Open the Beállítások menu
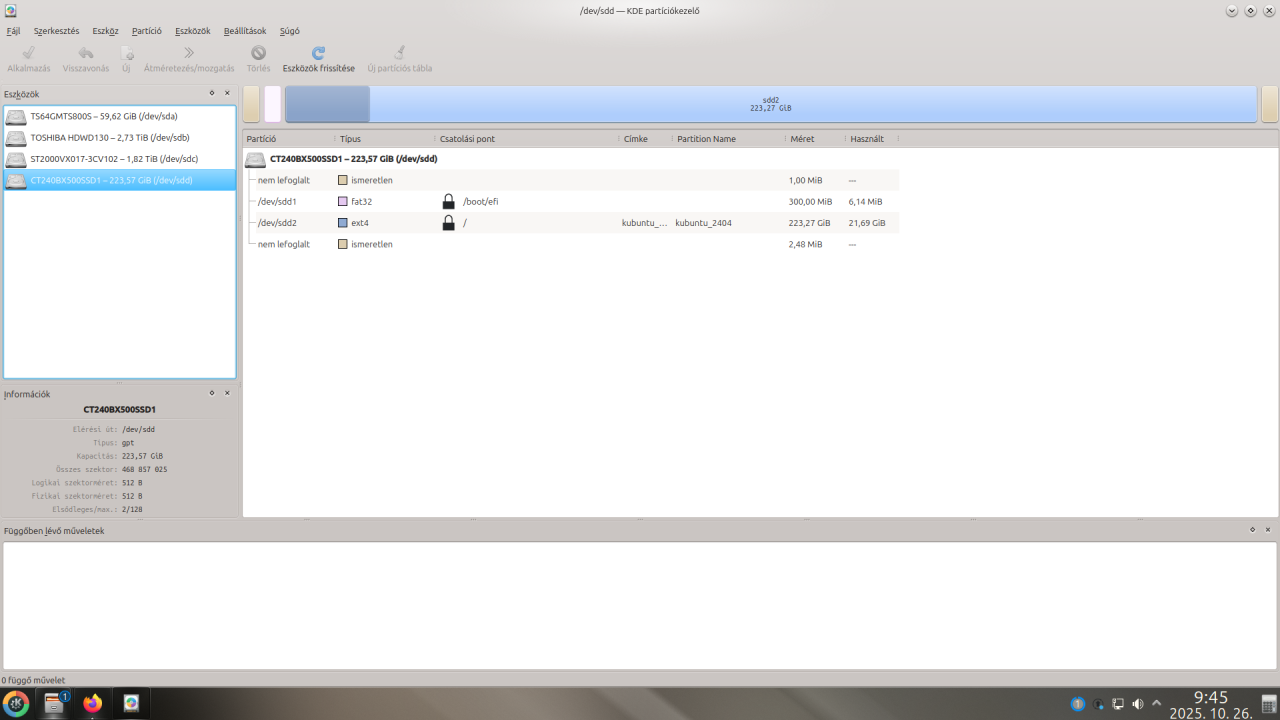This screenshot has width=1280, height=720. [245, 31]
